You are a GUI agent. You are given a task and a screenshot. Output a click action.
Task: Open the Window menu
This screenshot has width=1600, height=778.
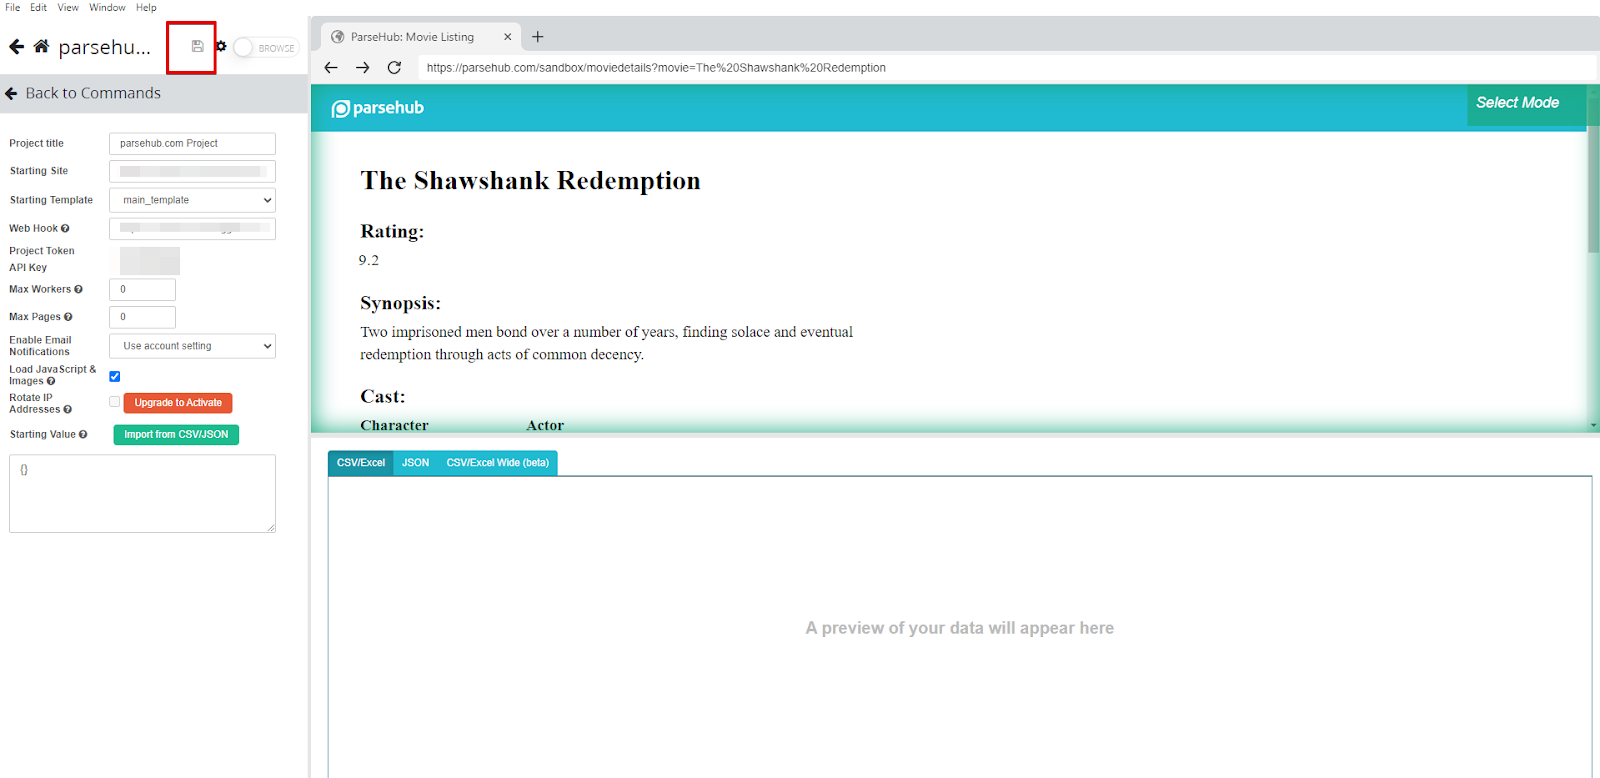pos(107,7)
